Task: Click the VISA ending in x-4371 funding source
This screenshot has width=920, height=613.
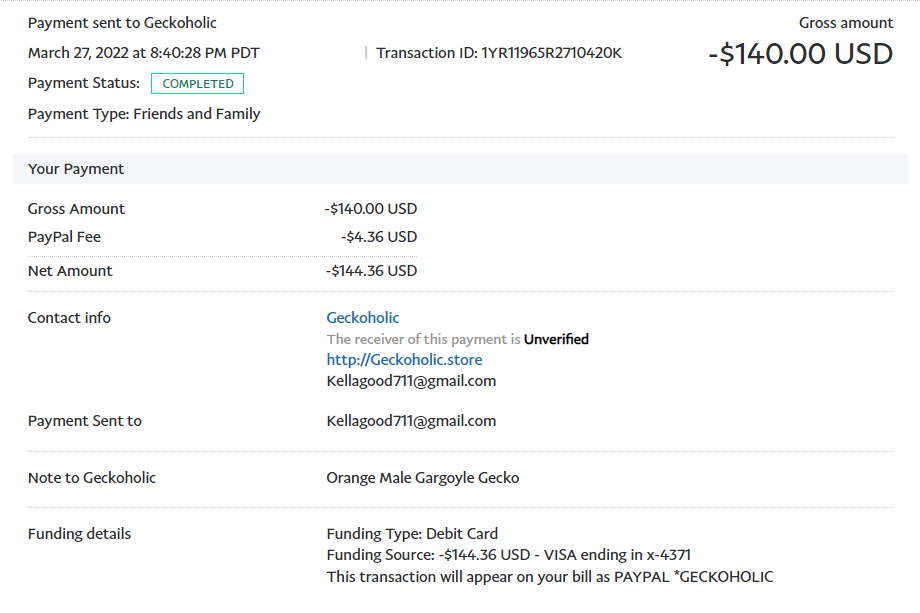Action: [x=617, y=555]
